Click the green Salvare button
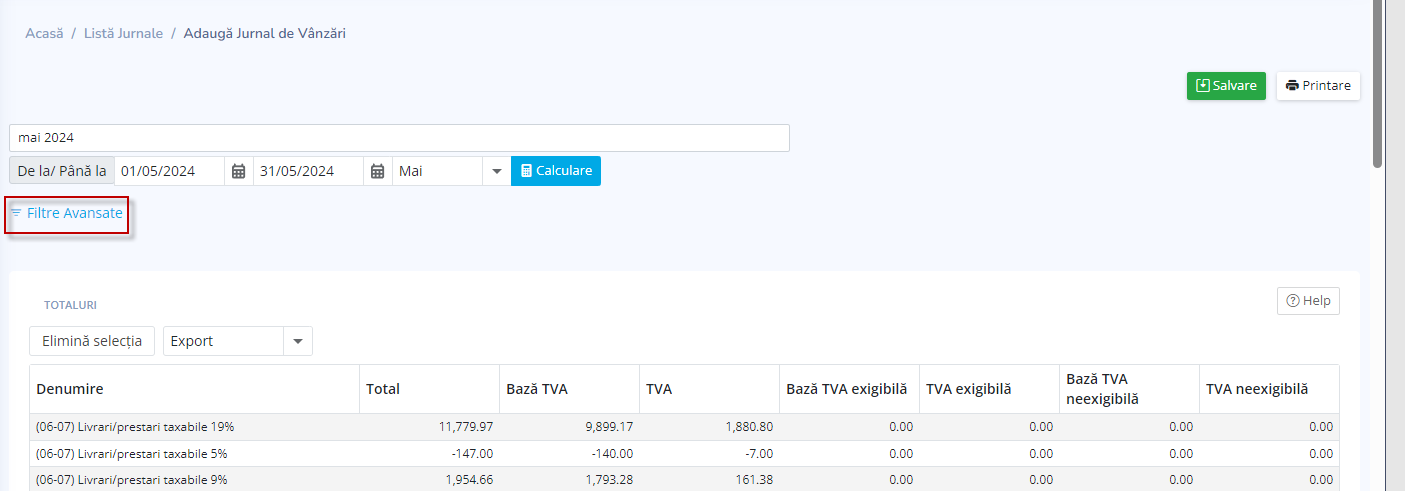The height and width of the screenshot is (491, 1405). (1226, 86)
